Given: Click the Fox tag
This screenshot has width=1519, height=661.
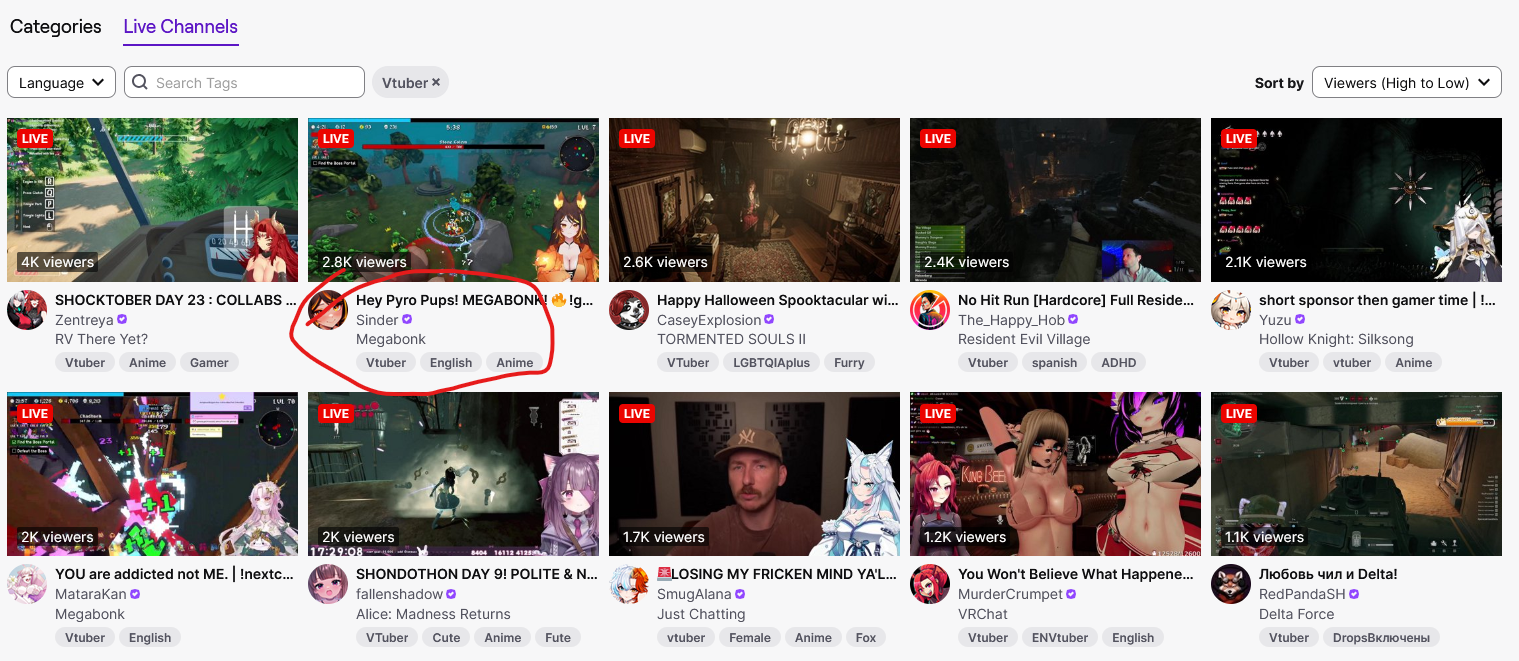Looking at the screenshot, I should (866, 637).
